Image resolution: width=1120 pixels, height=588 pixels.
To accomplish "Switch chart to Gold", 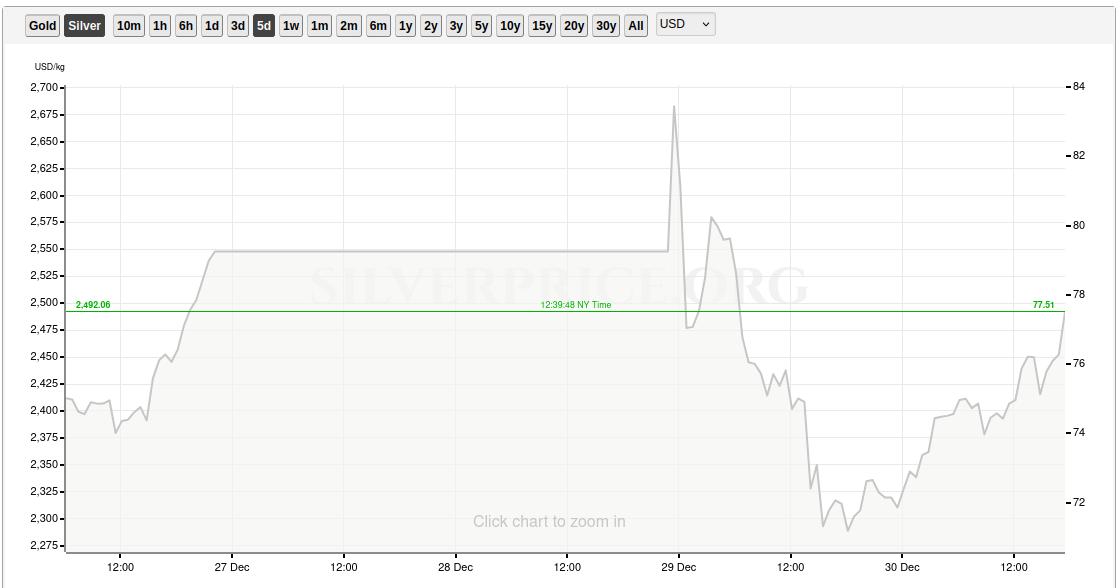I will (42, 26).
